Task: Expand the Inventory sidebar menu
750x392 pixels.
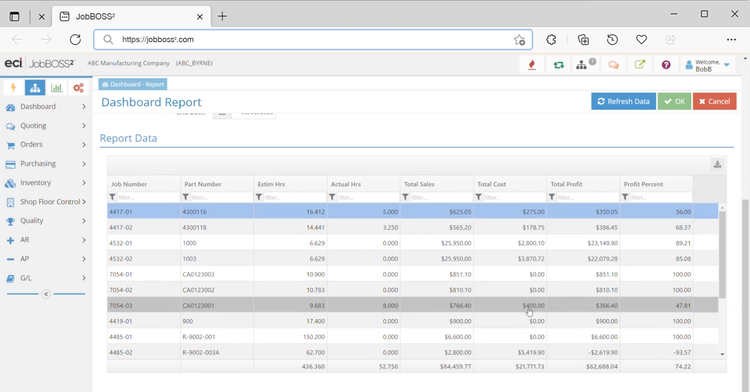Action: (x=46, y=183)
